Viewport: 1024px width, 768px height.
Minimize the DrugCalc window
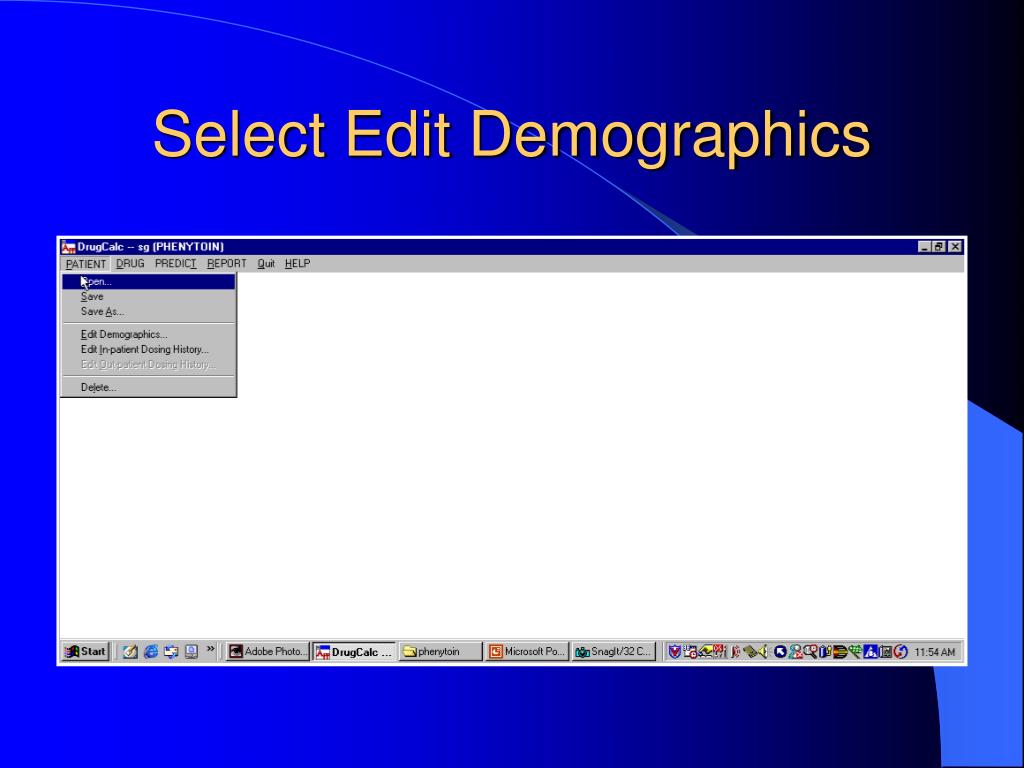[924, 247]
